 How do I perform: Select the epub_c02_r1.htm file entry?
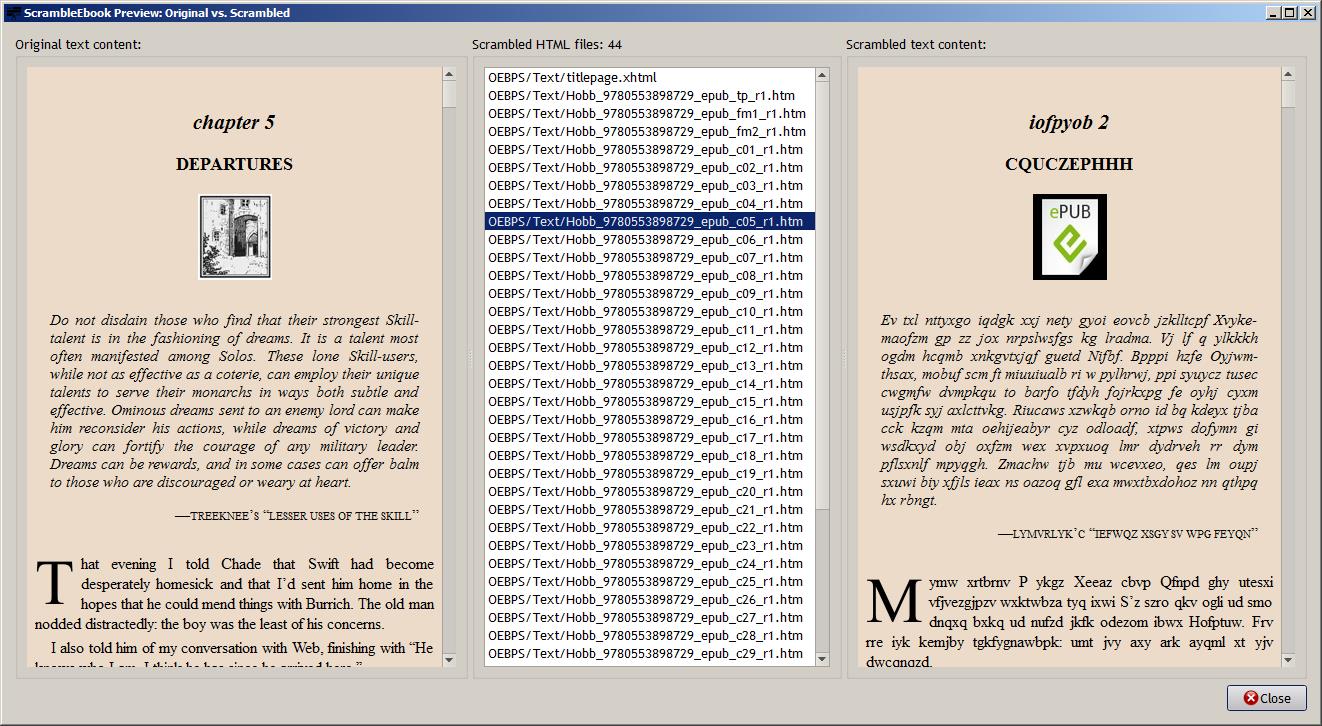650,167
